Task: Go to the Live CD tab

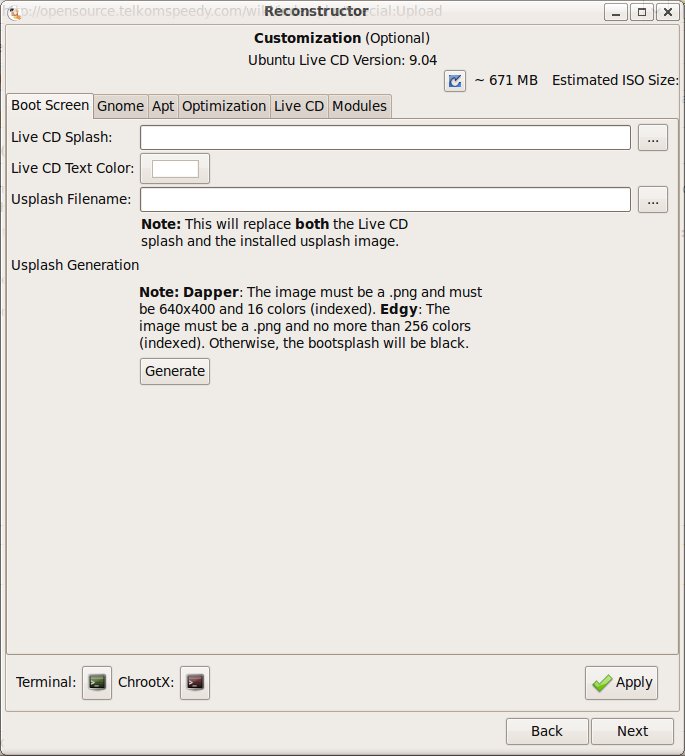Action: [299, 106]
